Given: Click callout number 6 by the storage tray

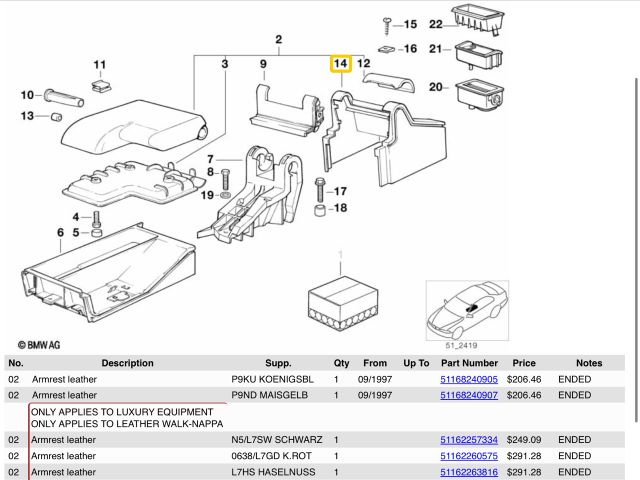Looking at the screenshot, I should coord(60,234).
